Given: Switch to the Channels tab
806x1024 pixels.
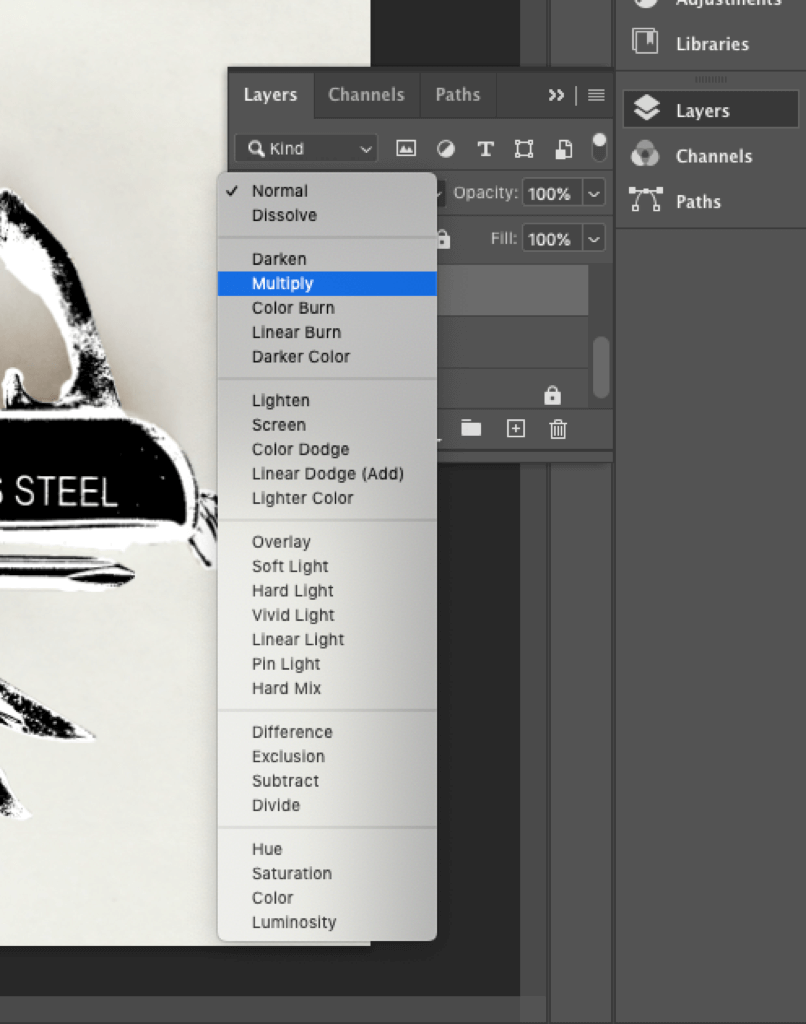Looking at the screenshot, I should click(366, 95).
